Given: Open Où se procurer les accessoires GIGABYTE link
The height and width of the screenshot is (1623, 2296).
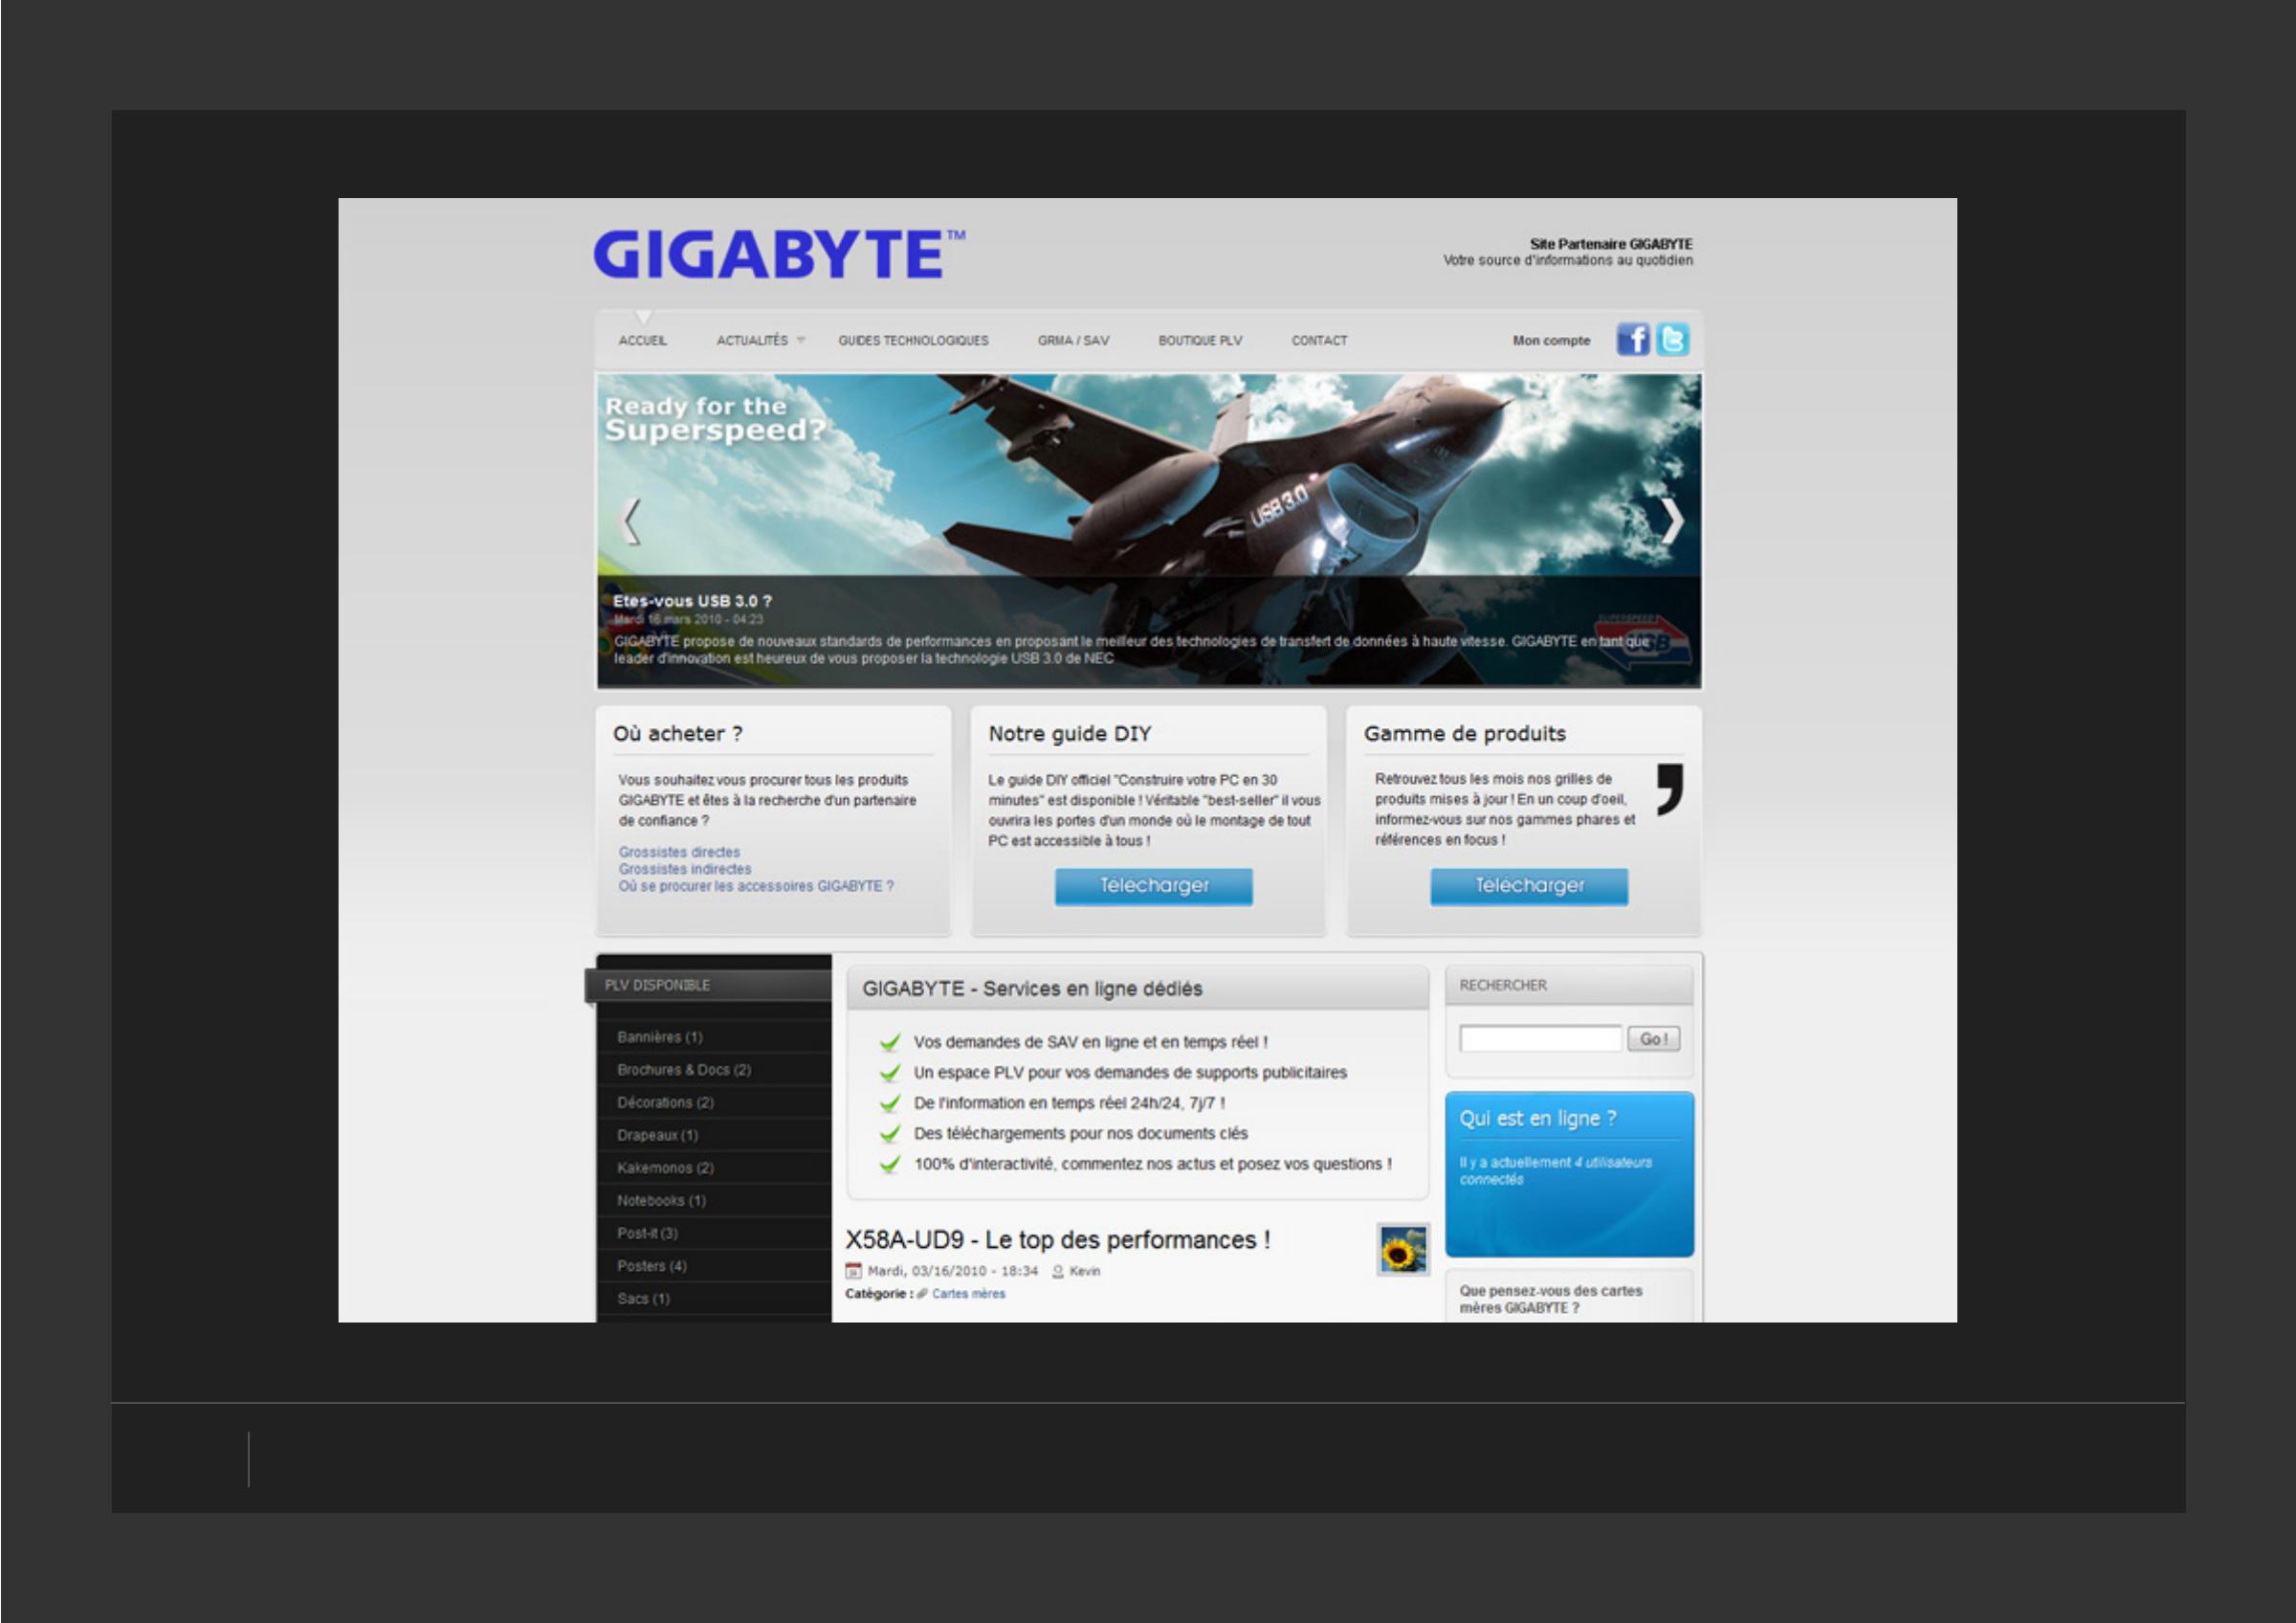Looking at the screenshot, I should point(756,886).
